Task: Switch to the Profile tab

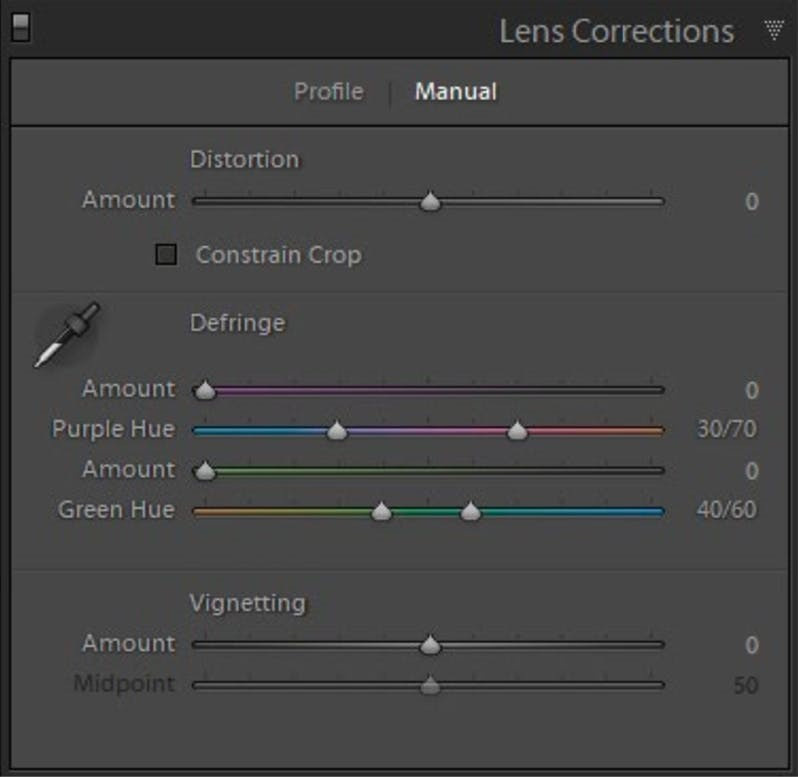Action: pyautogui.click(x=328, y=92)
